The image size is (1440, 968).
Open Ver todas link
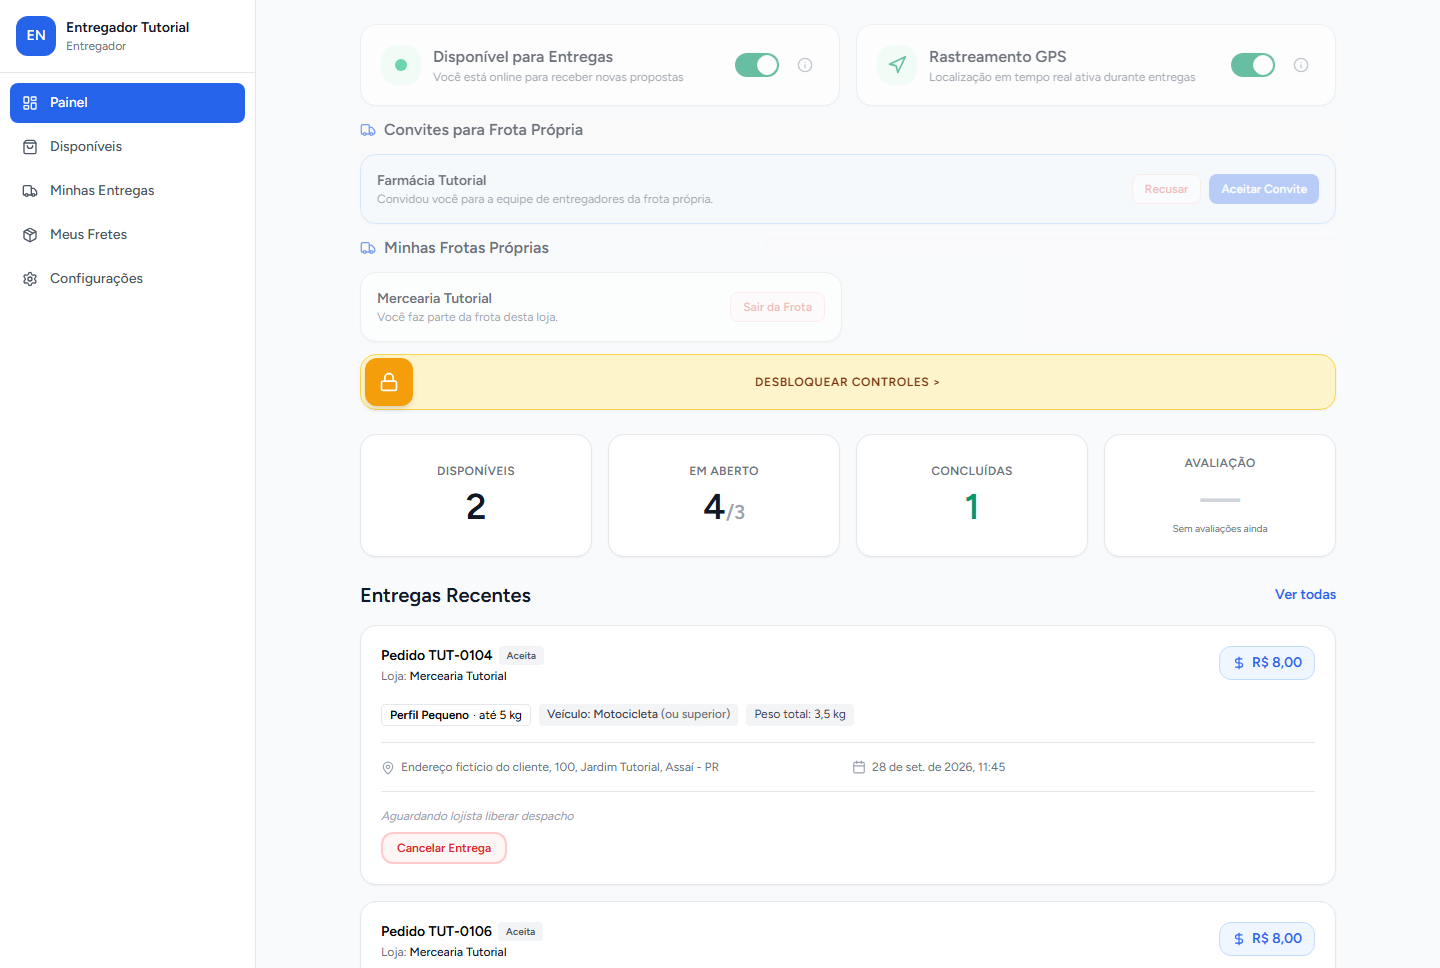(x=1305, y=594)
